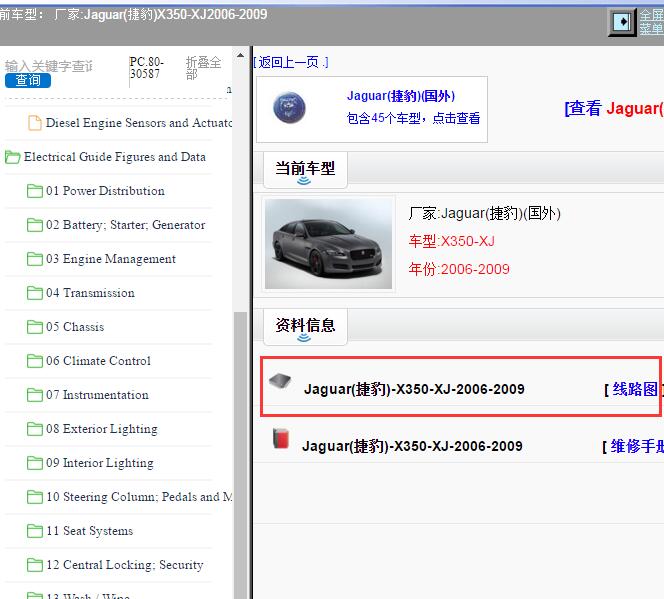Screen dimensions: 664x599
Task: Open the Jaguar(捷豹)(国外) brand link
Action: [x=401, y=96]
